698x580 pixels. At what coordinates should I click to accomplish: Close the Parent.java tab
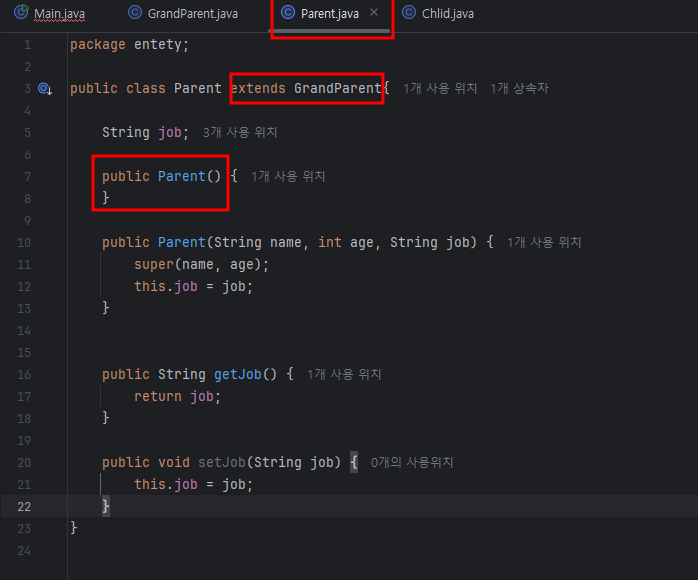[x=374, y=13]
